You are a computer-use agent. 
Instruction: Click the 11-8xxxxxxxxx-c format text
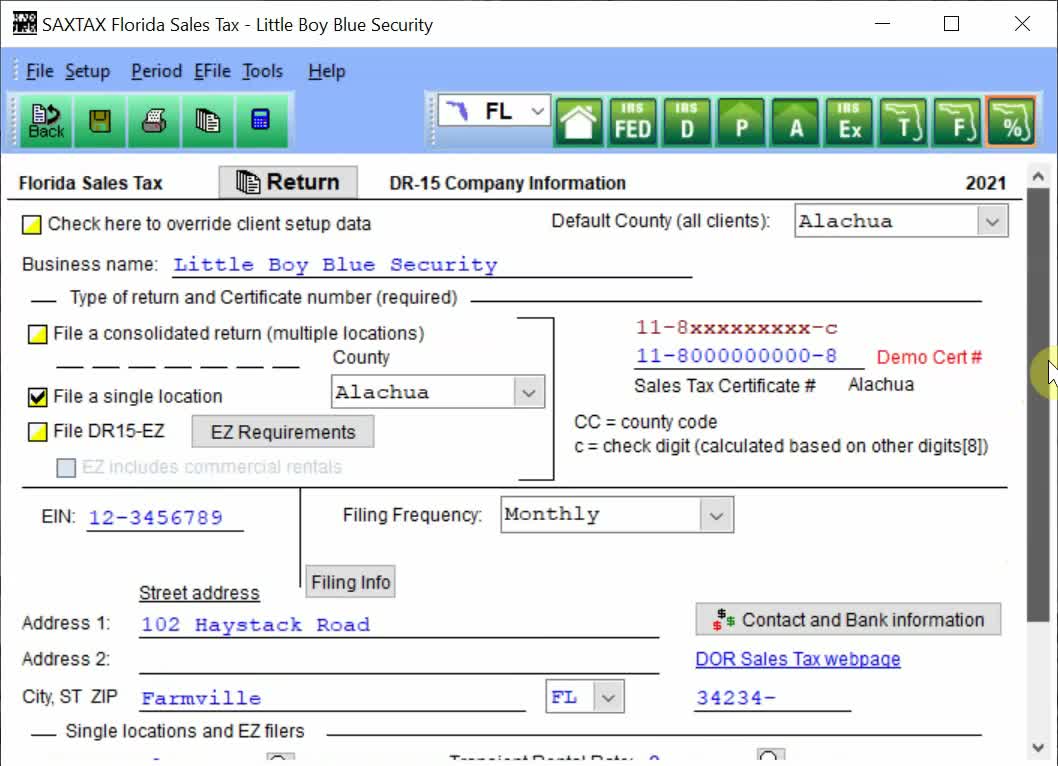pos(736,328)
